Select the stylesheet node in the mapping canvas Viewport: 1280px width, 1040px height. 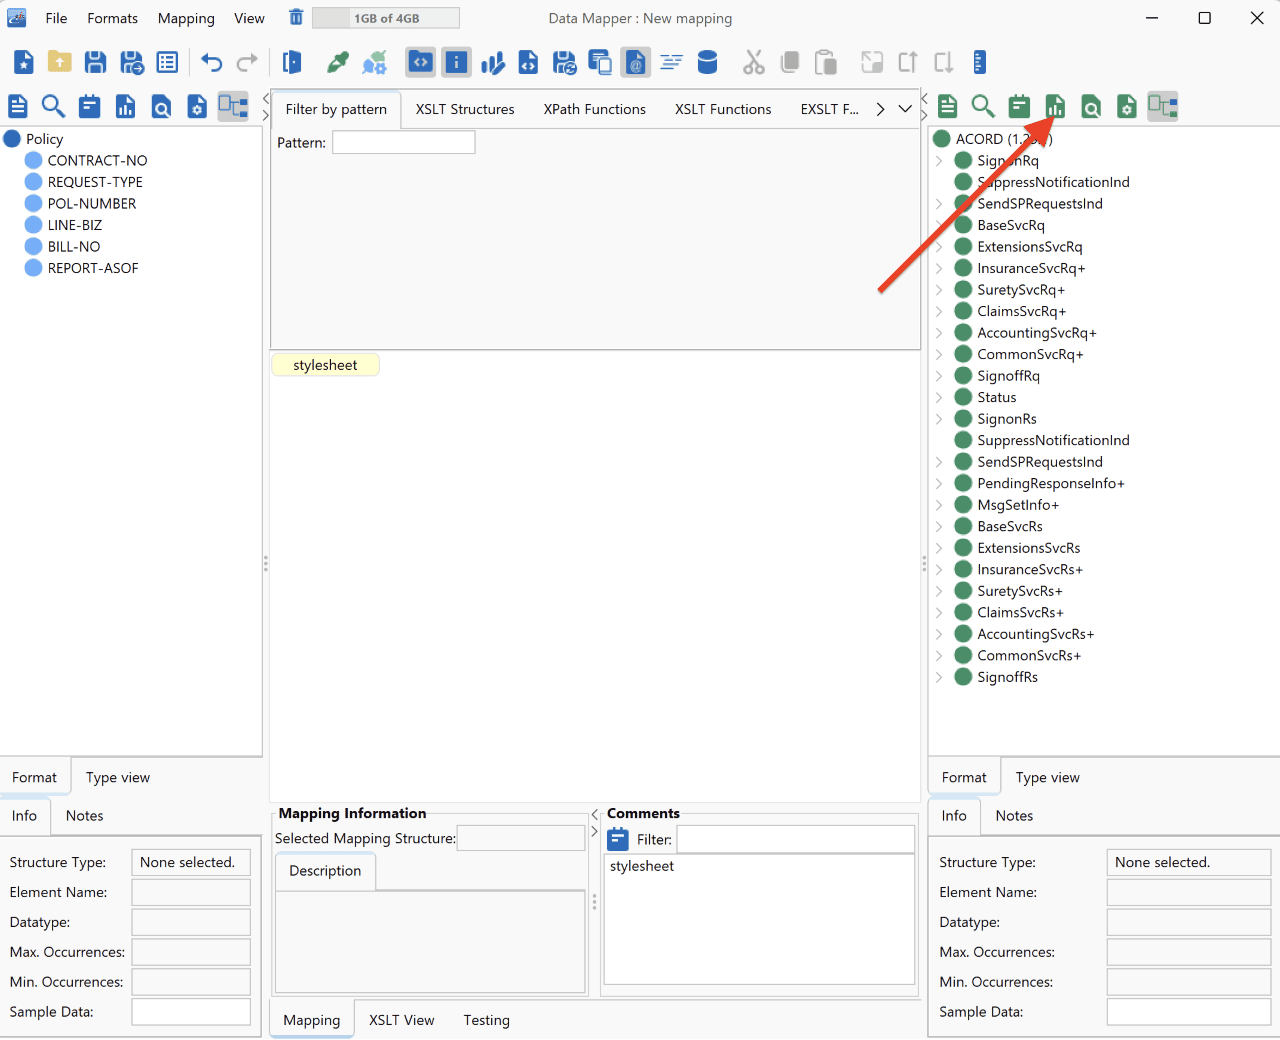pyautogui.click(x=325, y=365)
